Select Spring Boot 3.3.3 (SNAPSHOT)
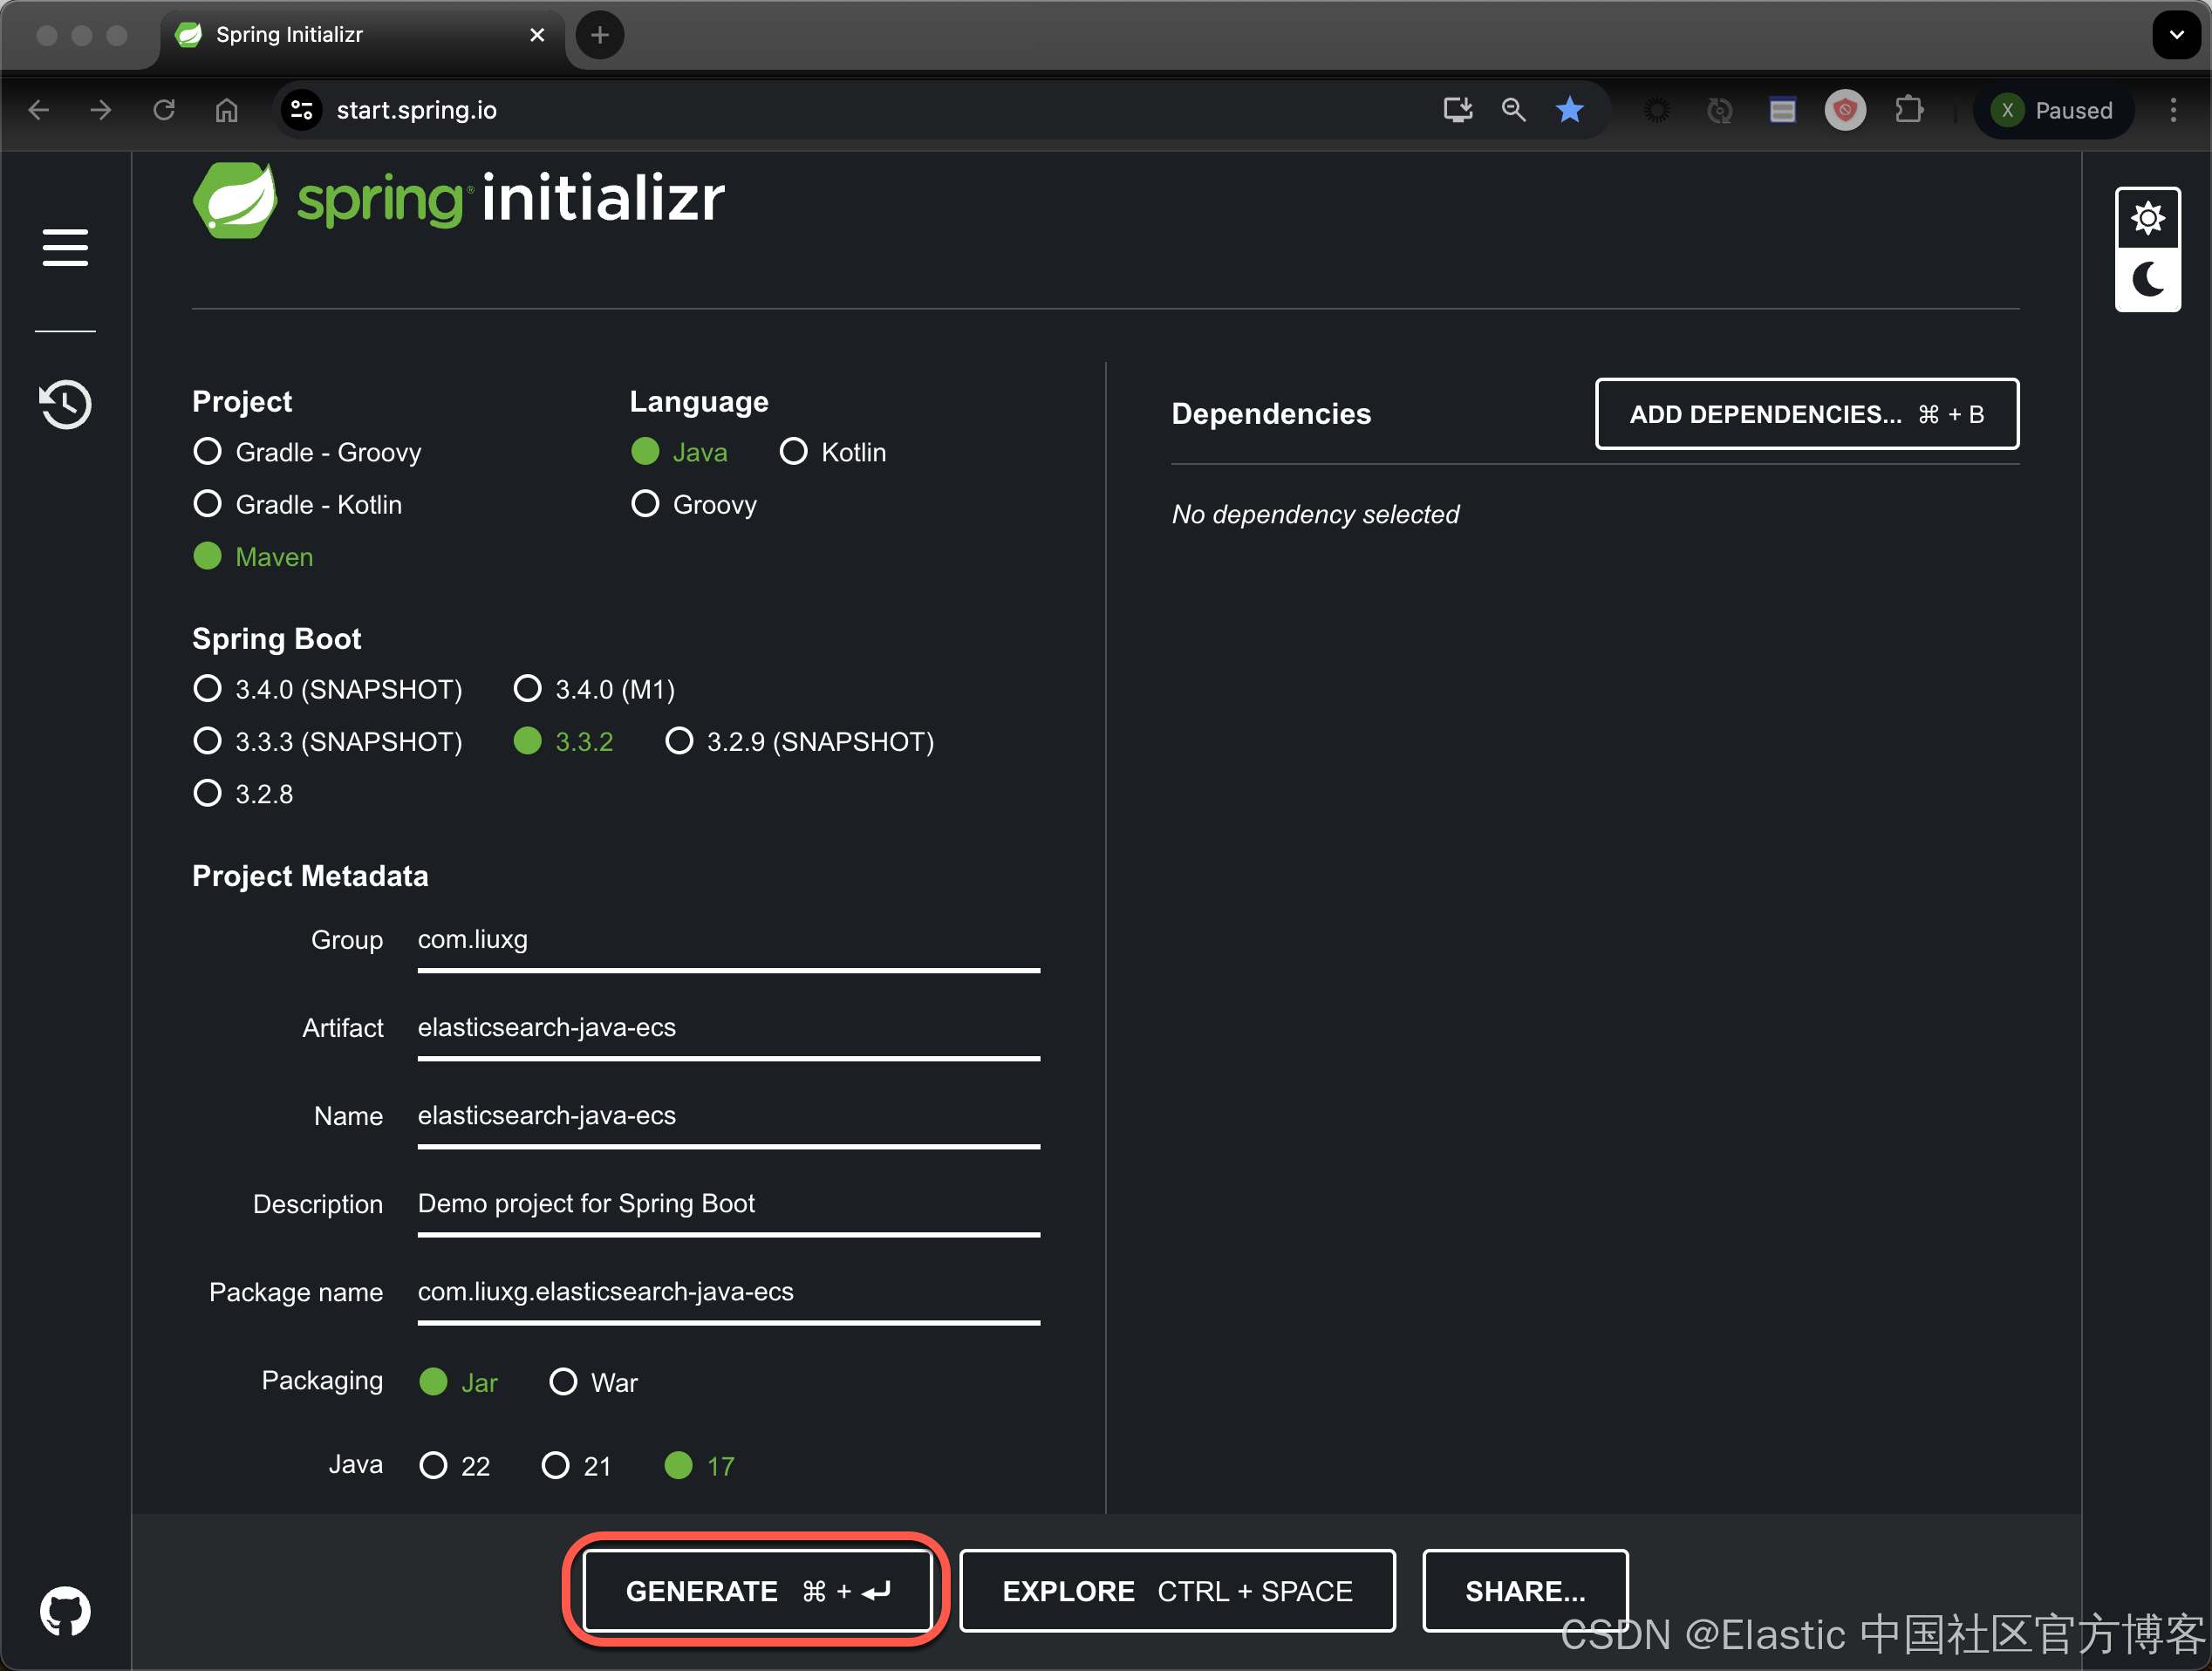 328,741
